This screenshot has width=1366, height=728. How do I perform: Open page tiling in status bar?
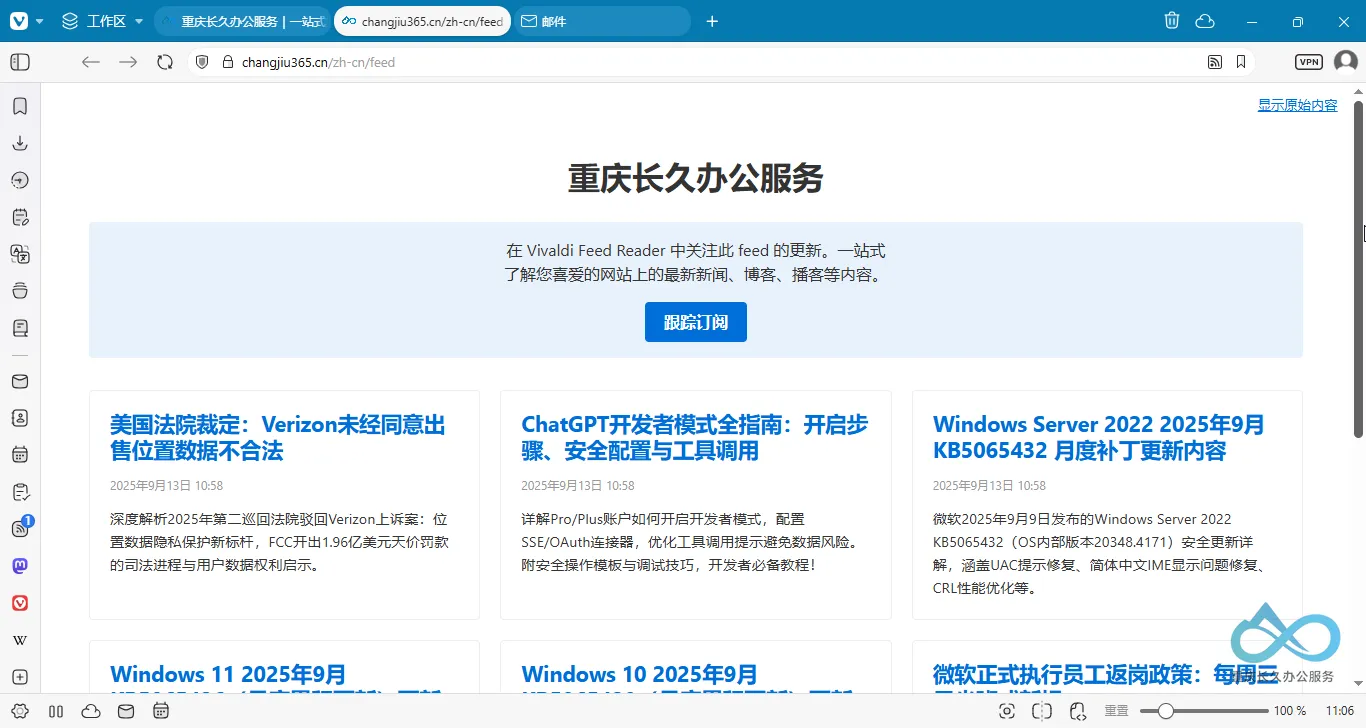[1042, 711]
